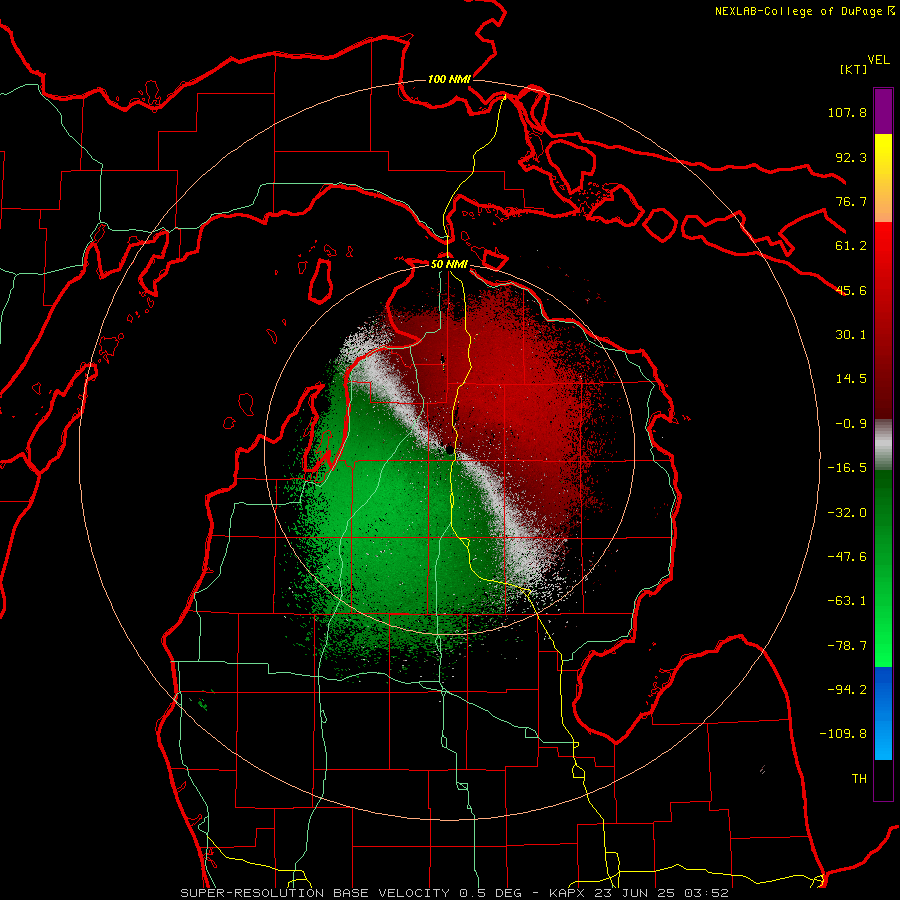The height and width of the screenshot is (900, 900).
Task: Click the 50 NMI range ring label
Action: pyautogui.click(x=449, y=264)
